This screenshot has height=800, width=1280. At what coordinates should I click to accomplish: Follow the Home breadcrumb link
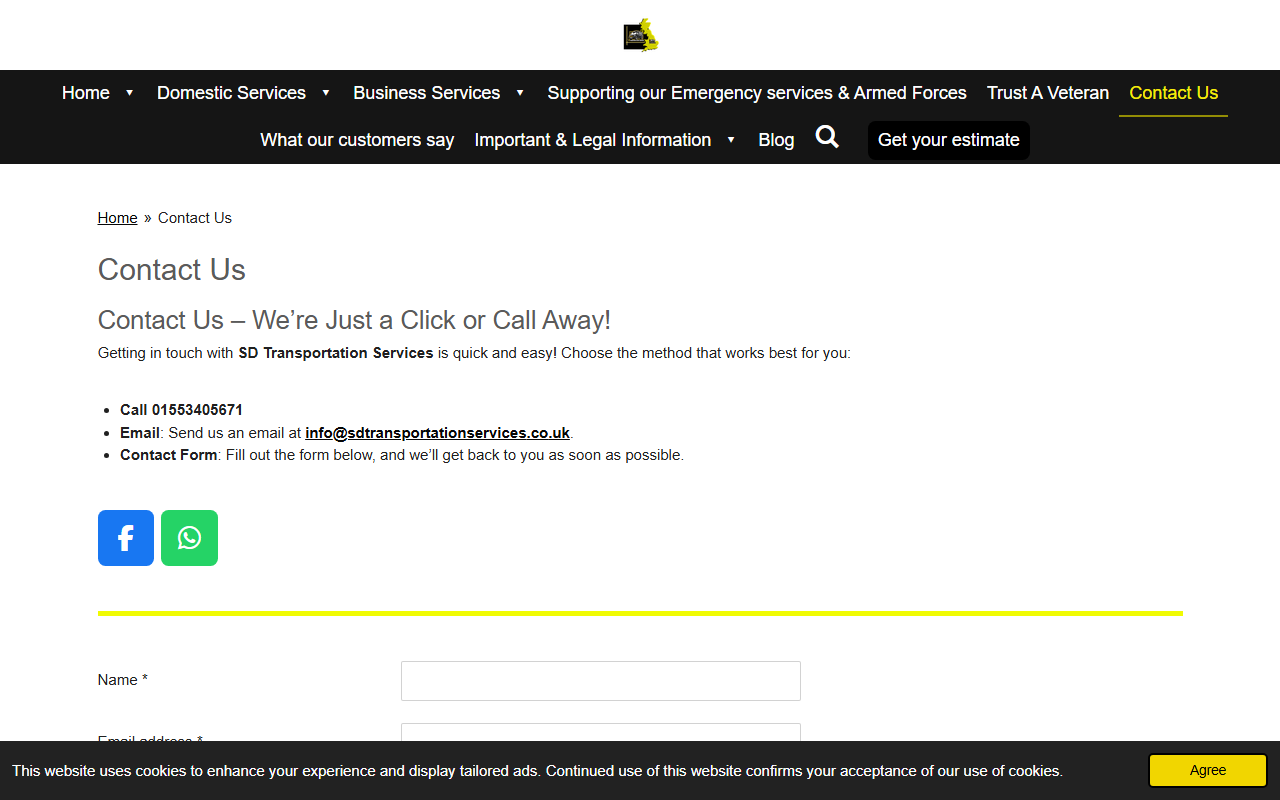coord(118,218)
